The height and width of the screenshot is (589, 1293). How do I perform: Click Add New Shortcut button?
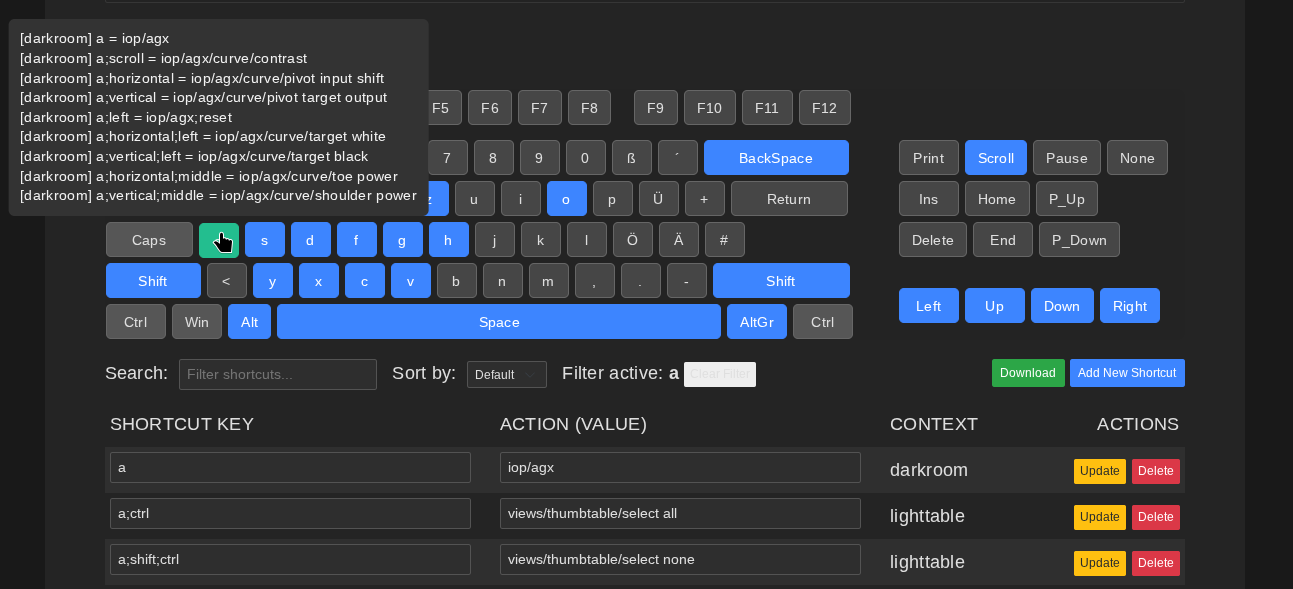[x=1126, y=373]
